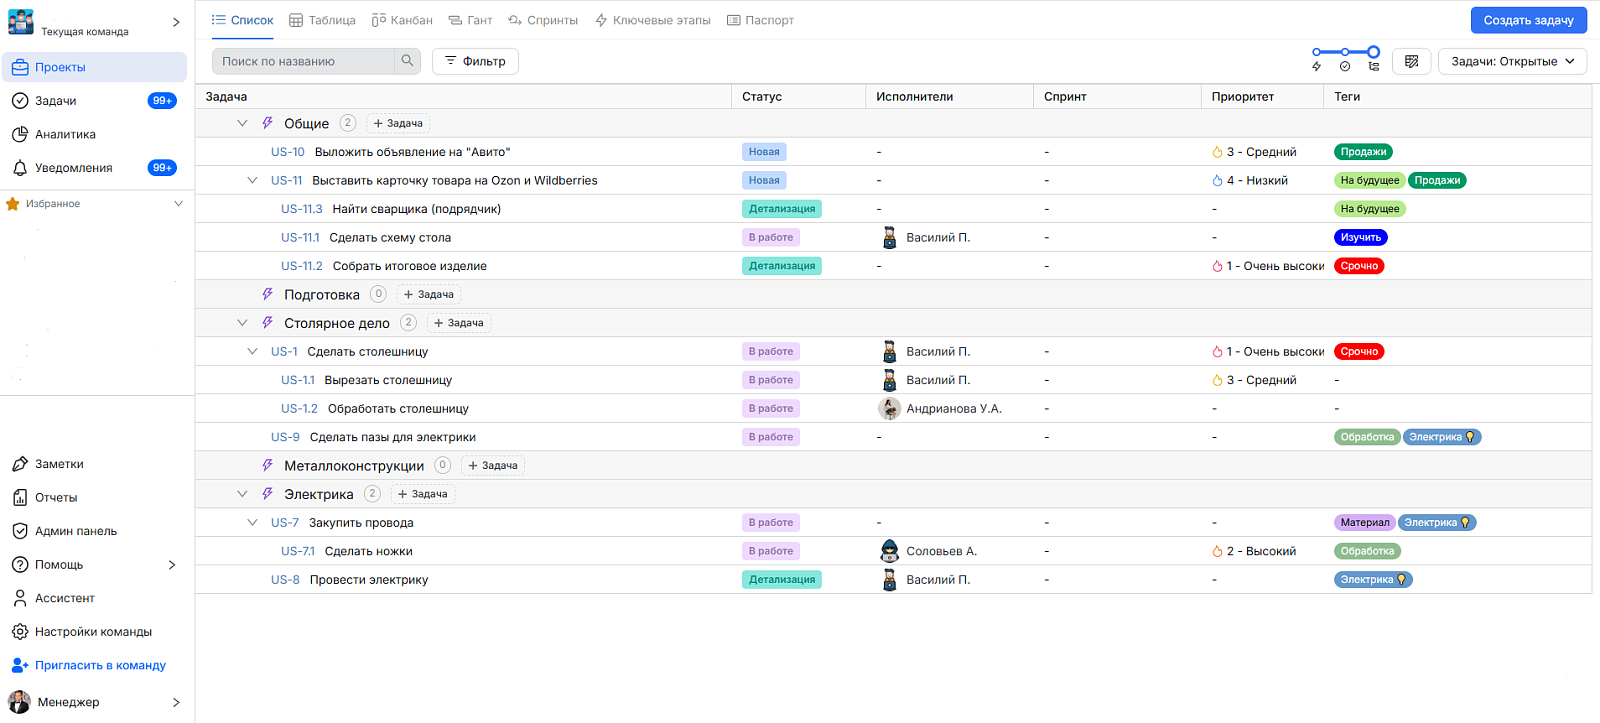Switch to the Канбан view tab
The width and height of the screenshot is (1600, 723).
402,20
